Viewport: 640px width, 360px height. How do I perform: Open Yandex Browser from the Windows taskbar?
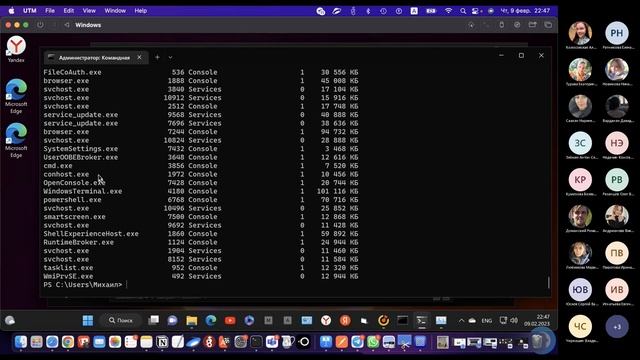pos(326,320)
